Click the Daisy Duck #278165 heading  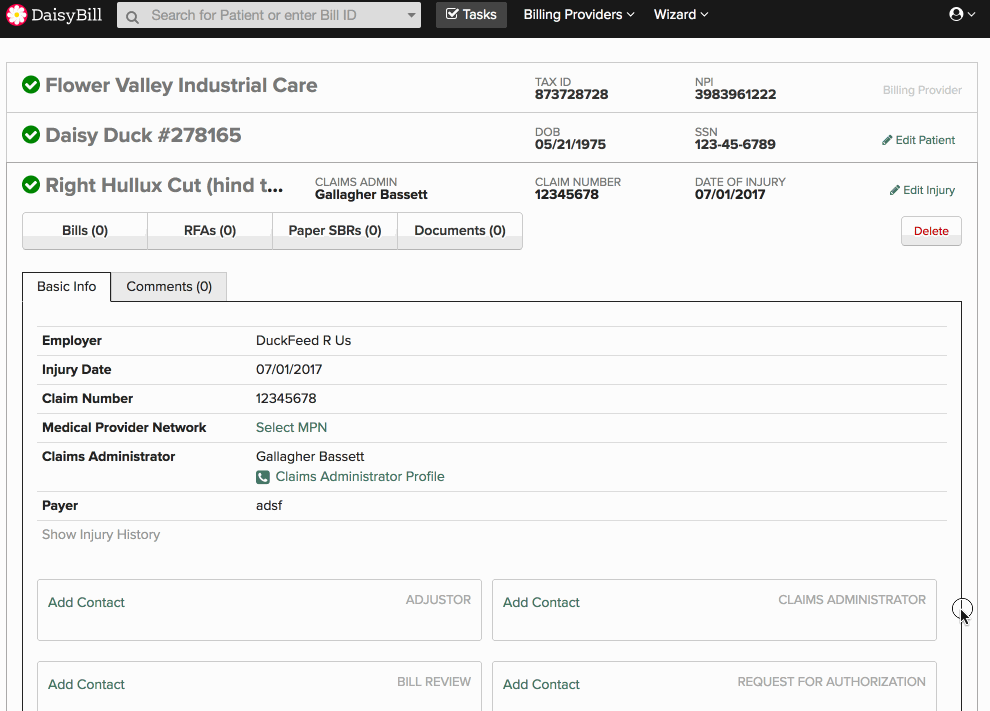143,135
